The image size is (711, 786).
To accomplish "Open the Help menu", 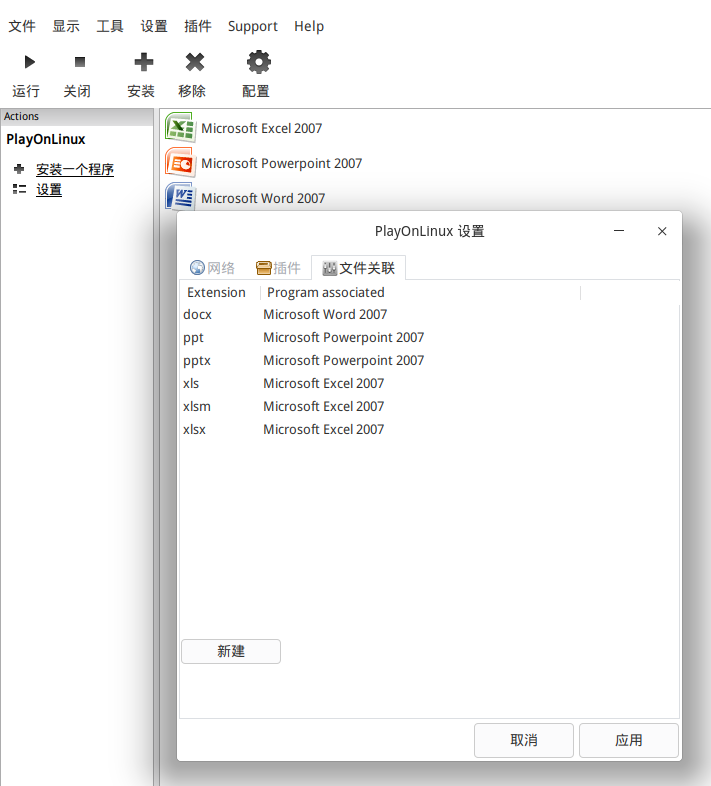I will 309,26.
